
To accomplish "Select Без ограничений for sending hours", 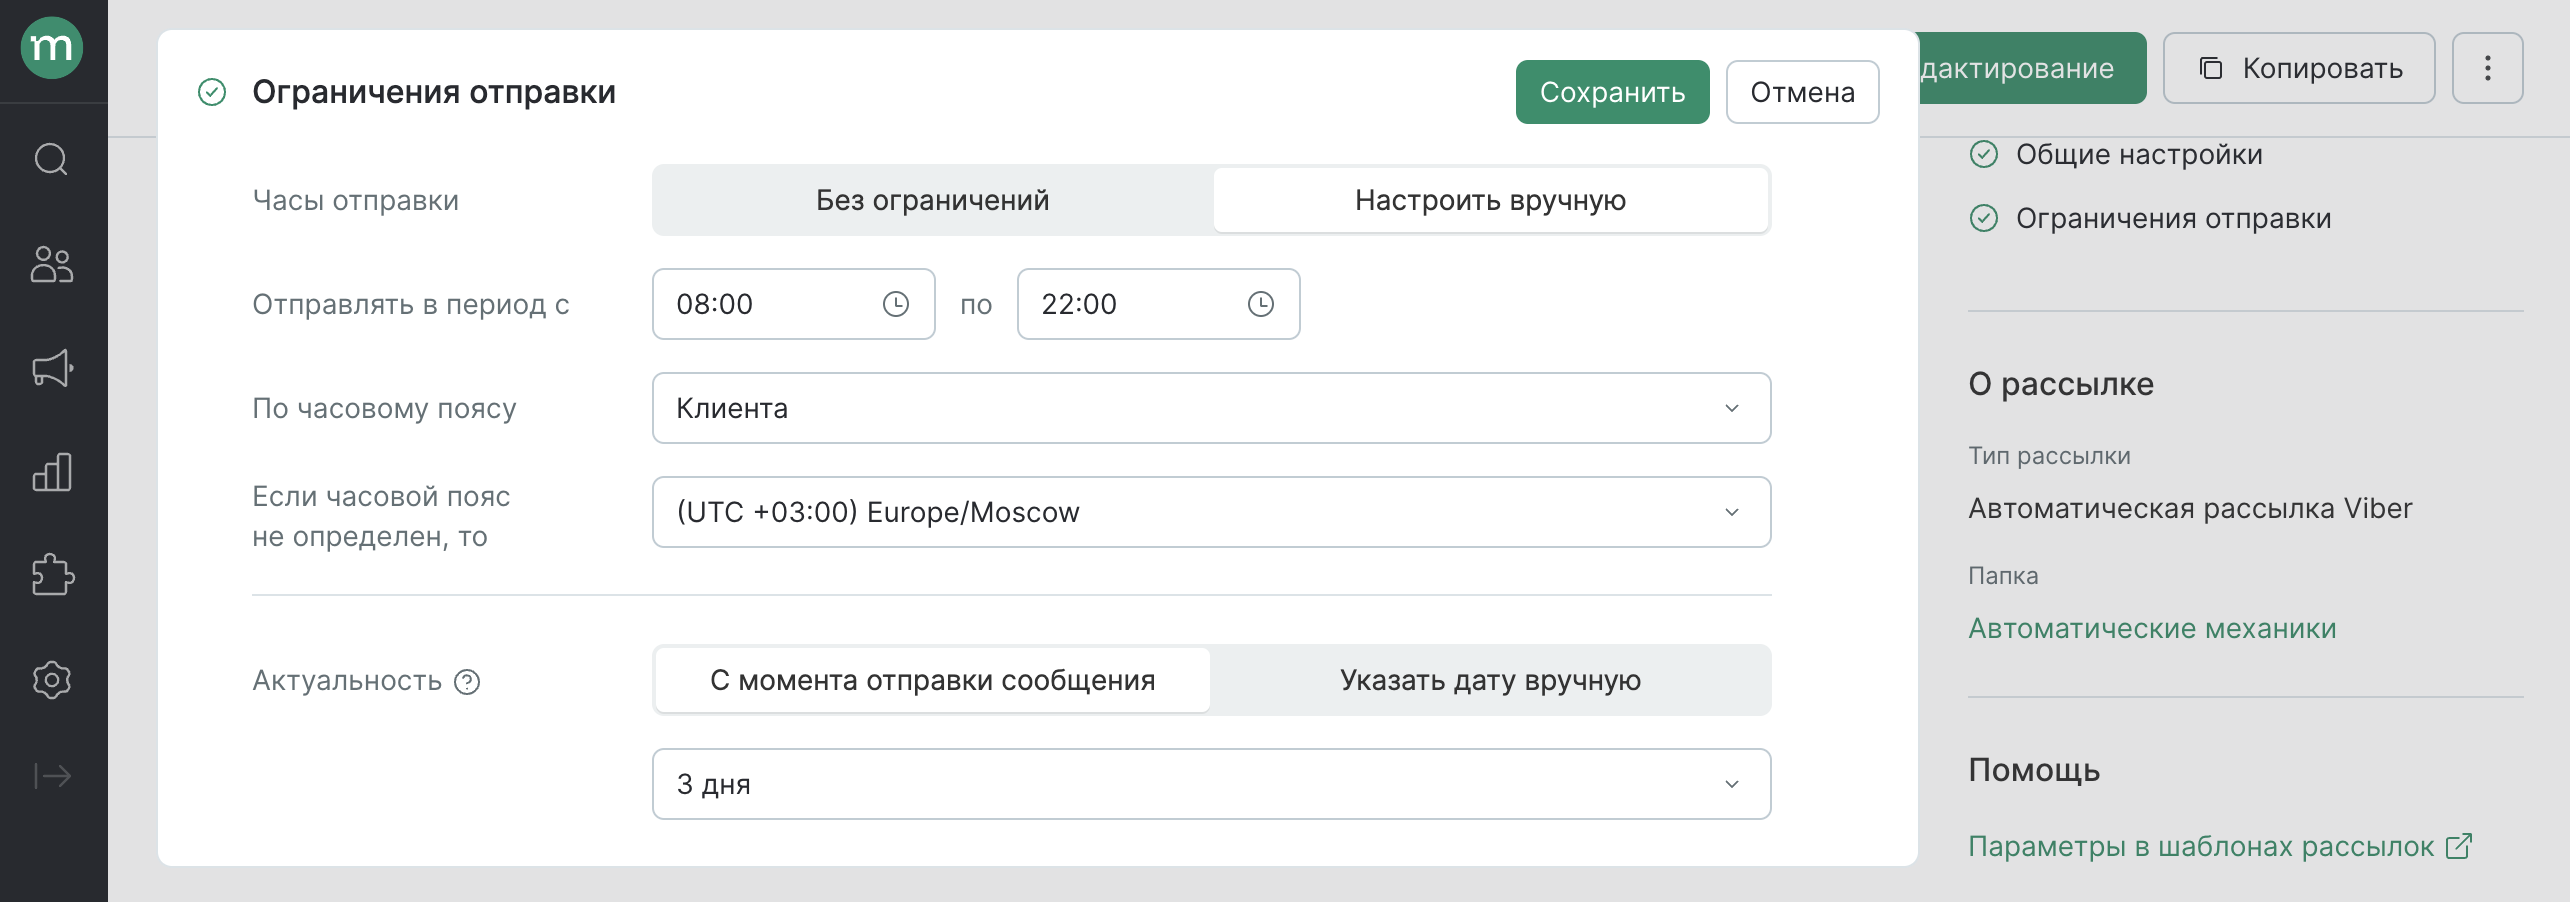I will (x=933, y=200).
